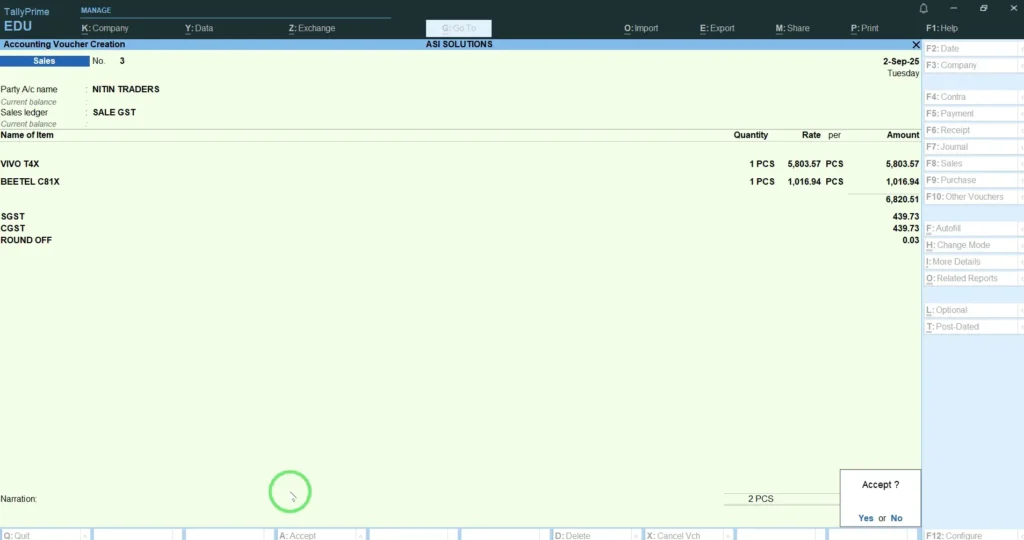Click the round off amount 0.03
Viewport: 1024px width, 540px height.
(910, 240)
